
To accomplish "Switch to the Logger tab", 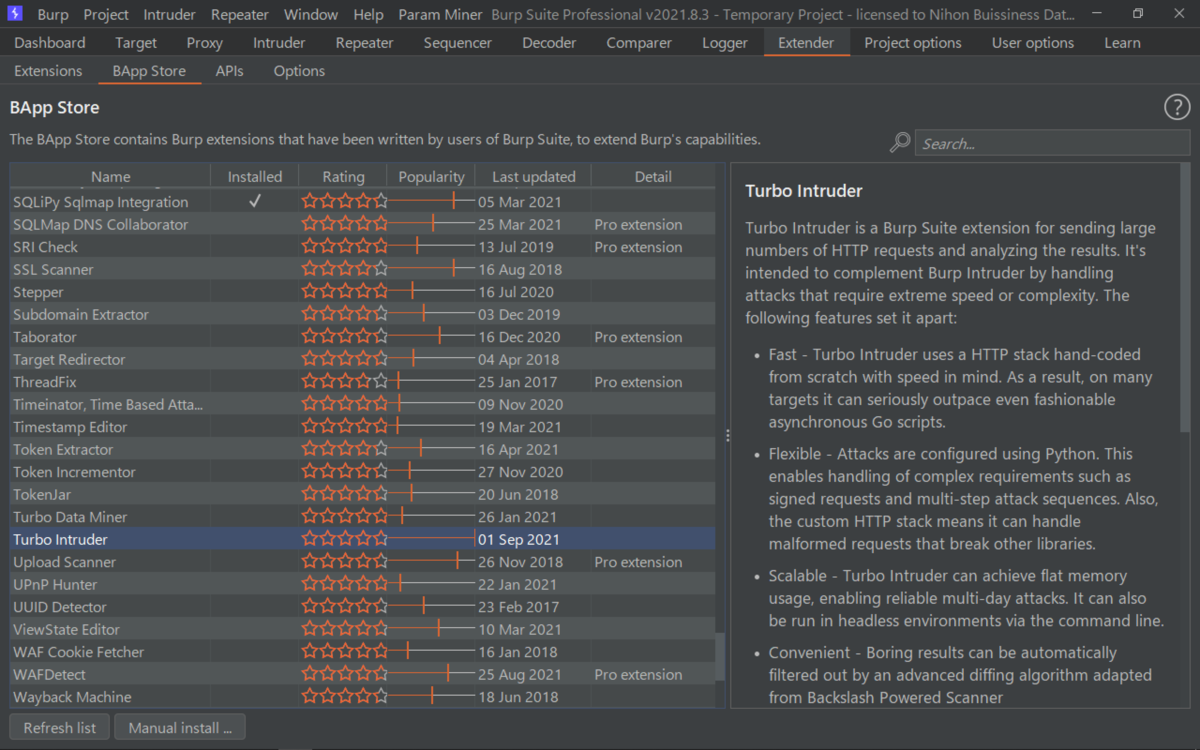I will 725,43.
